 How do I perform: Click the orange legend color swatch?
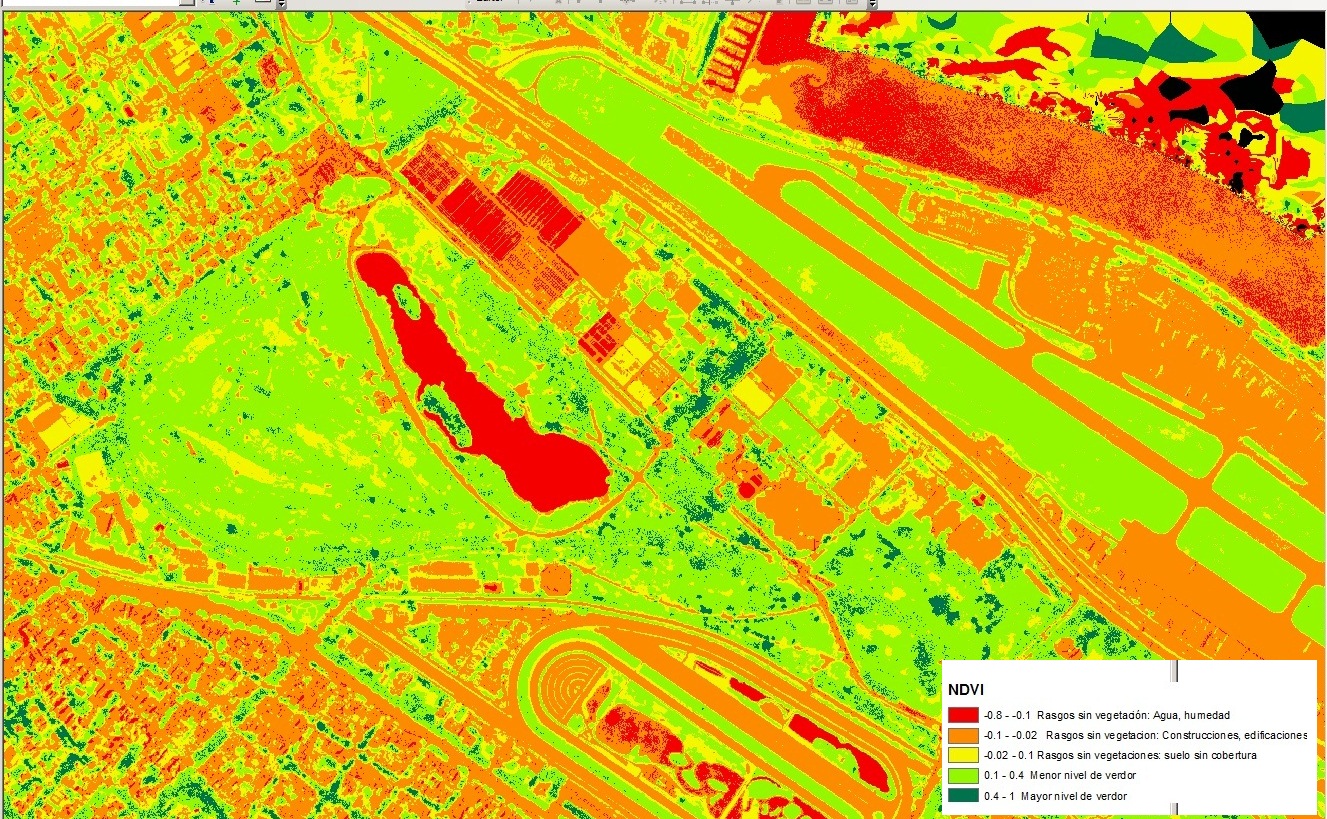(962, 735)
